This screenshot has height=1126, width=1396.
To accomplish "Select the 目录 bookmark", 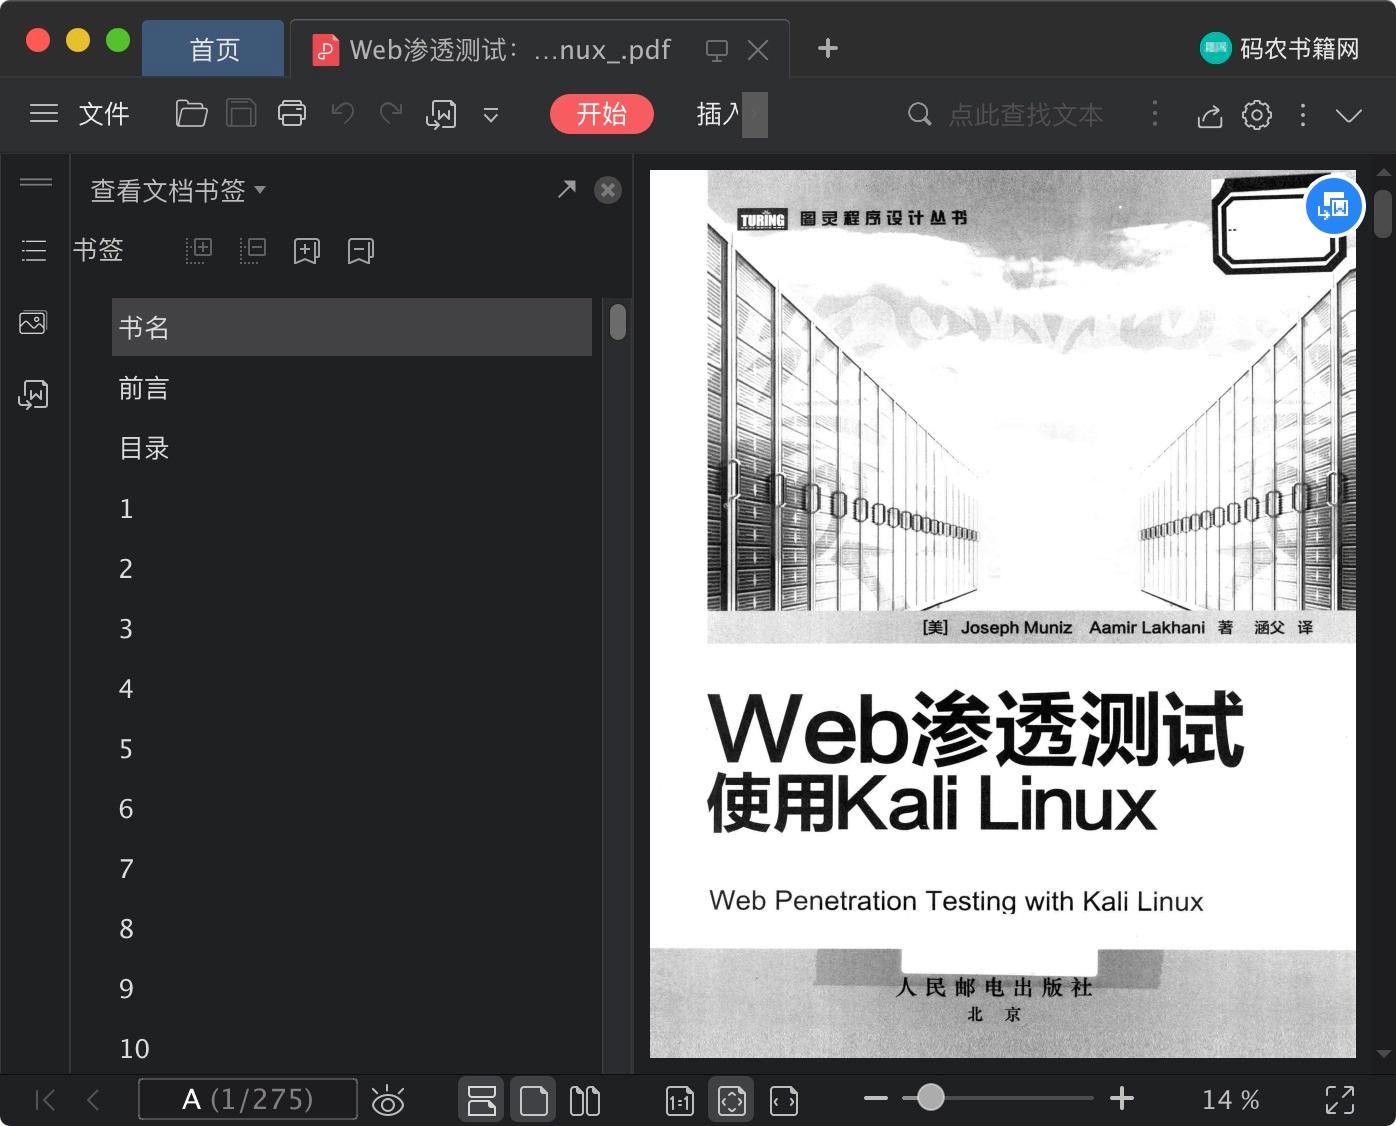I will point(352,448).
